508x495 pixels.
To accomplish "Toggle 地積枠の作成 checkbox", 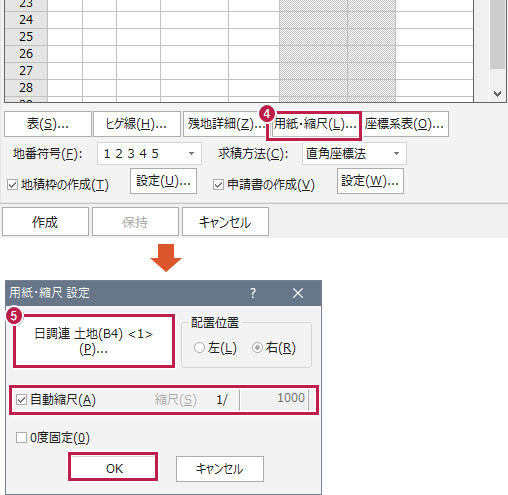I will tap(12, 185).
